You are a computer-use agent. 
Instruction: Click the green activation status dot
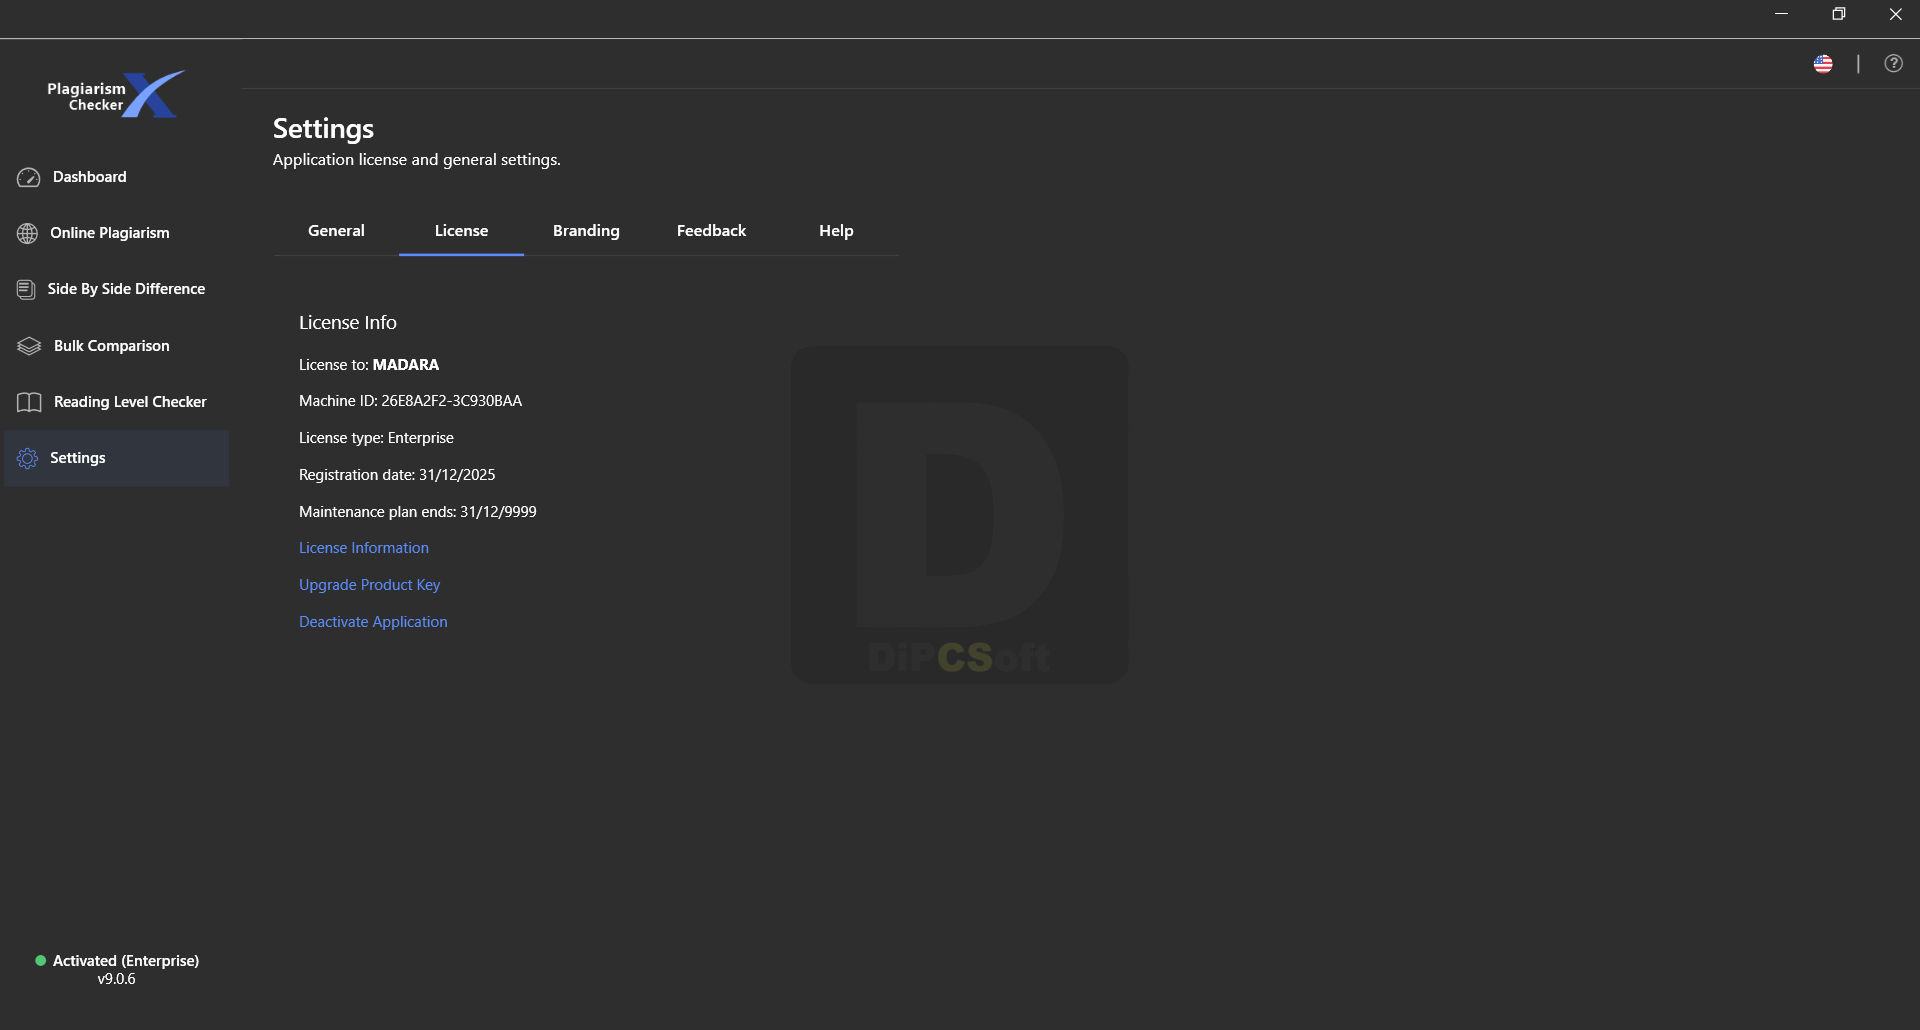click(x=40, y=960)
